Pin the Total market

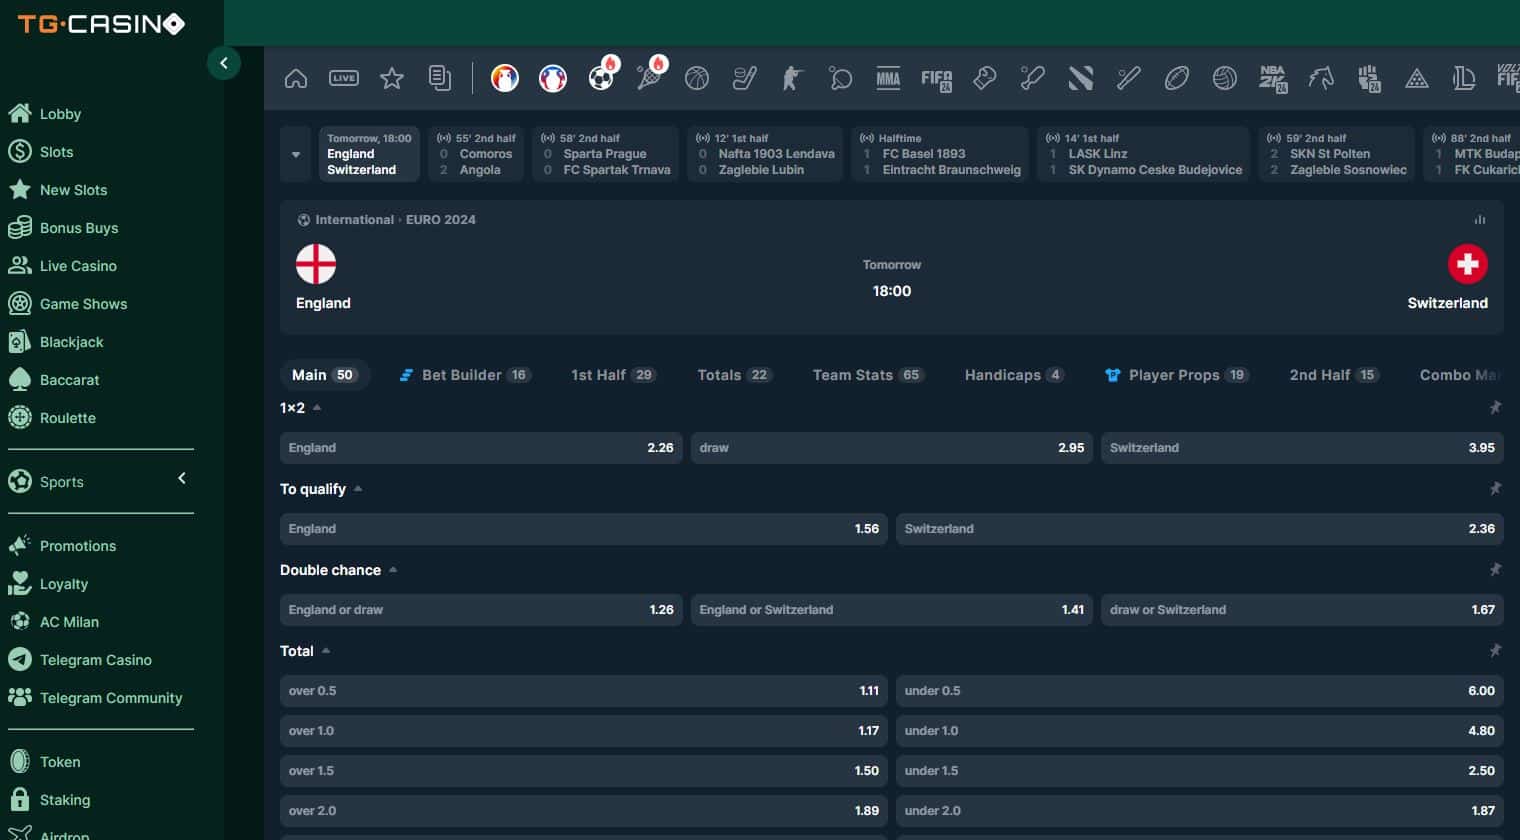tap(1495, 650)
